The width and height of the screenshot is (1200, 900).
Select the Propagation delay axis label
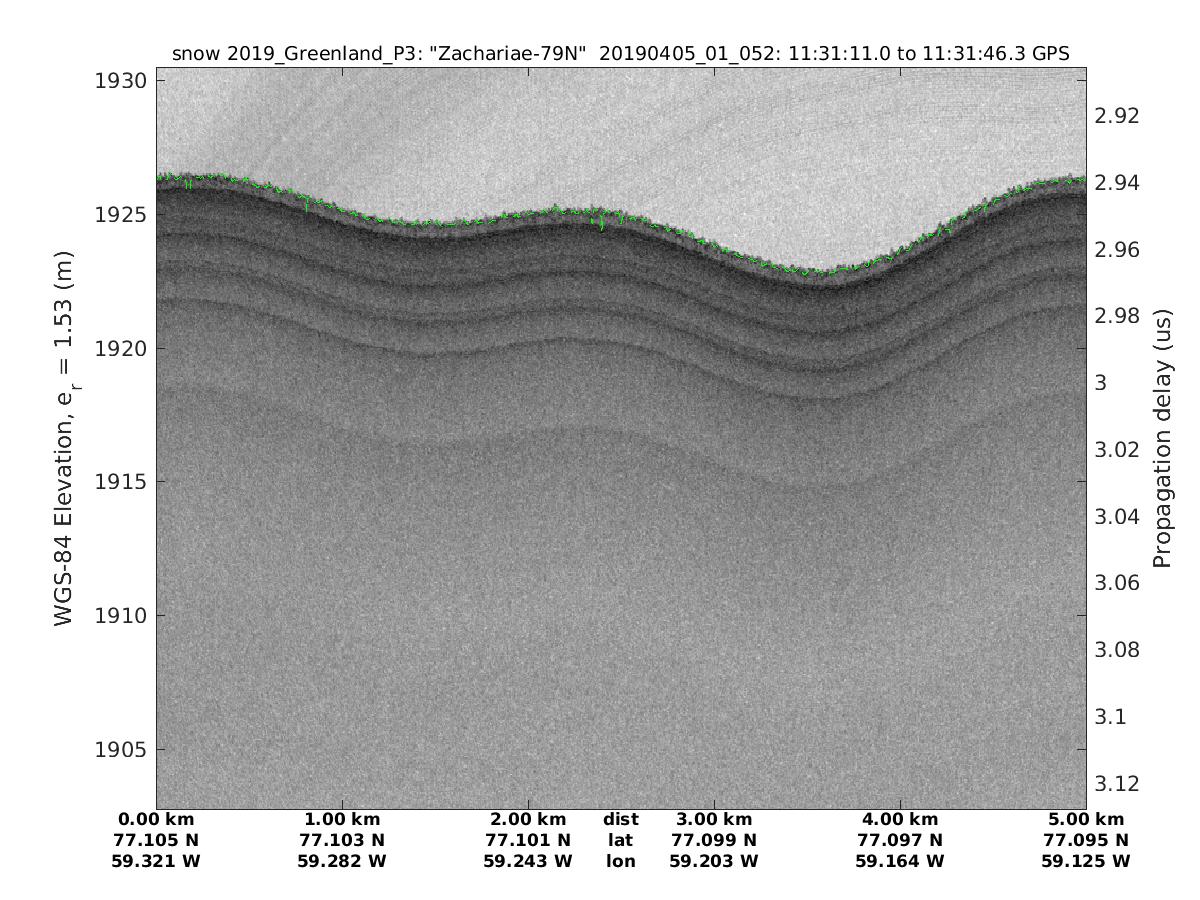(x=1163, y=440)
